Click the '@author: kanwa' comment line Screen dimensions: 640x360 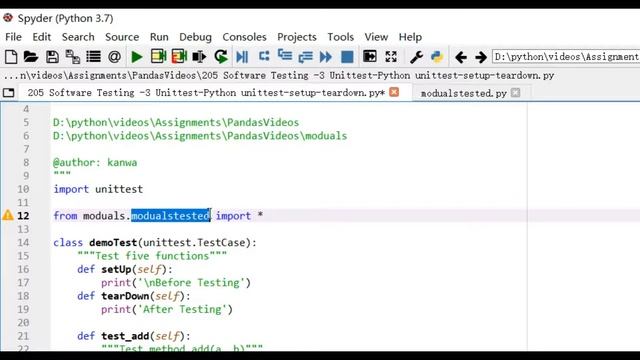click(95, 162)
